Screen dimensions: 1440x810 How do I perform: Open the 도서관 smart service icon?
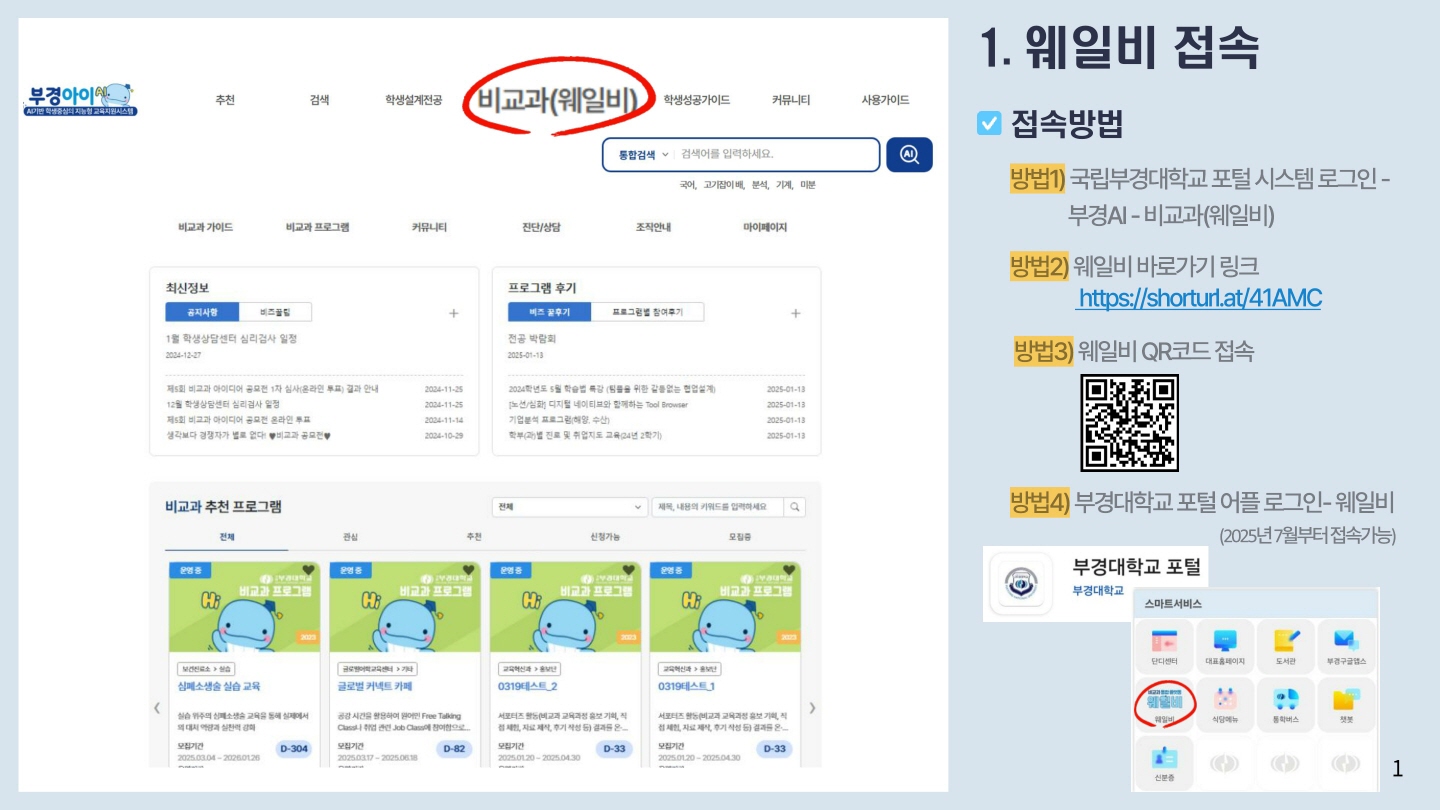coord(1285,646)
